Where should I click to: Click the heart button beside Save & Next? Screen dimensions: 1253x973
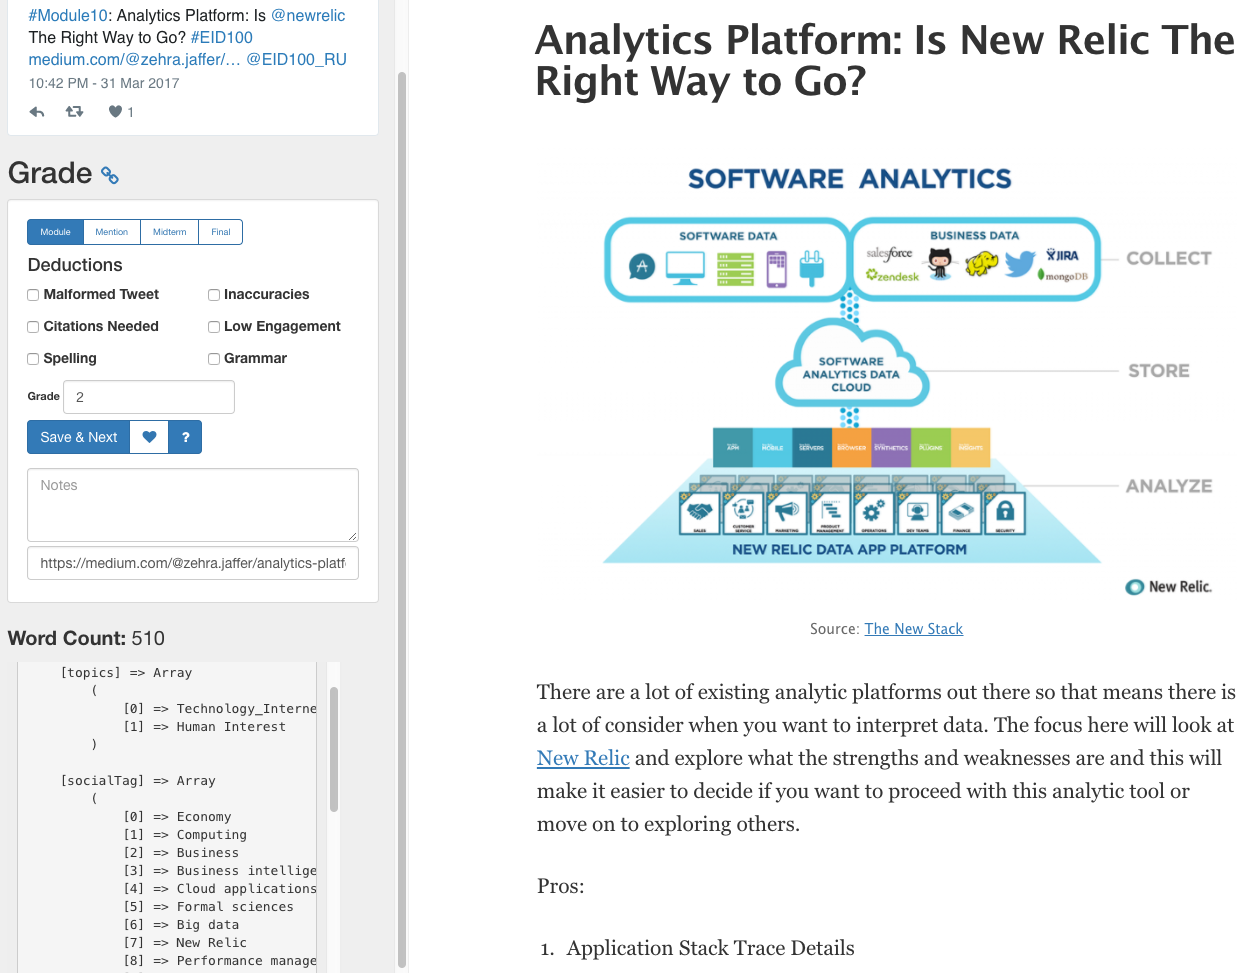149,437
